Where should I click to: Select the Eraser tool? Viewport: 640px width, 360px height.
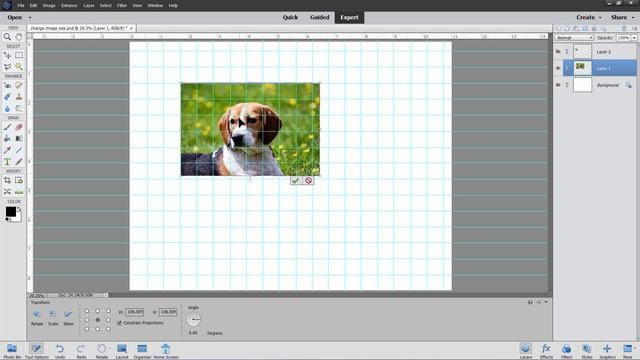coord(19,127)
